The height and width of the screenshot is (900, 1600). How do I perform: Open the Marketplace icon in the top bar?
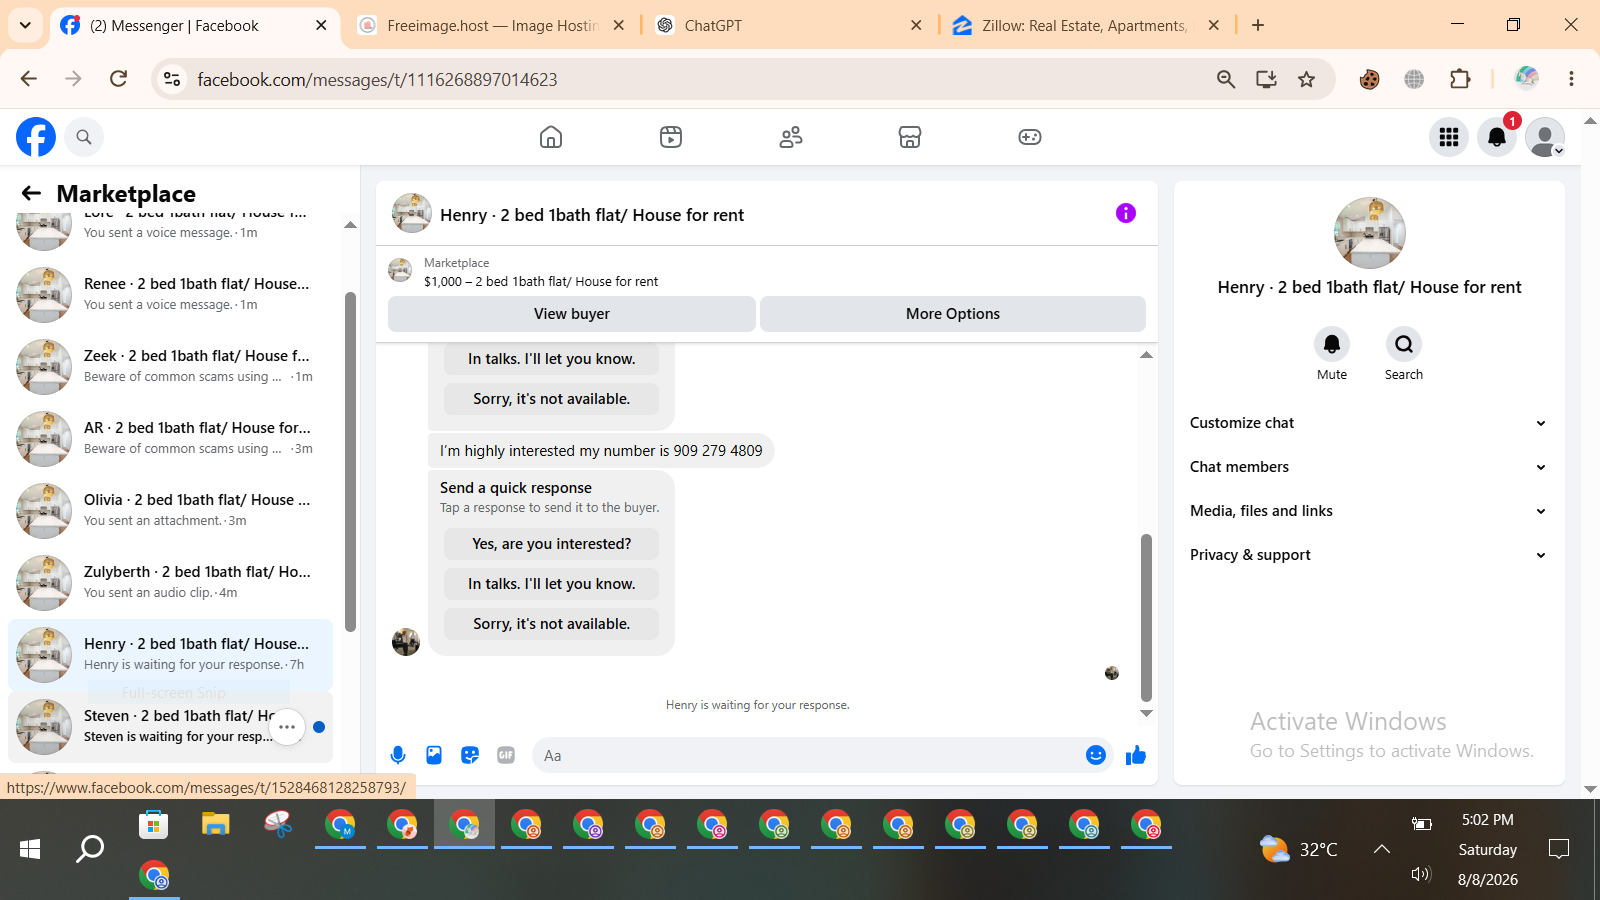[x=910, y=137]
